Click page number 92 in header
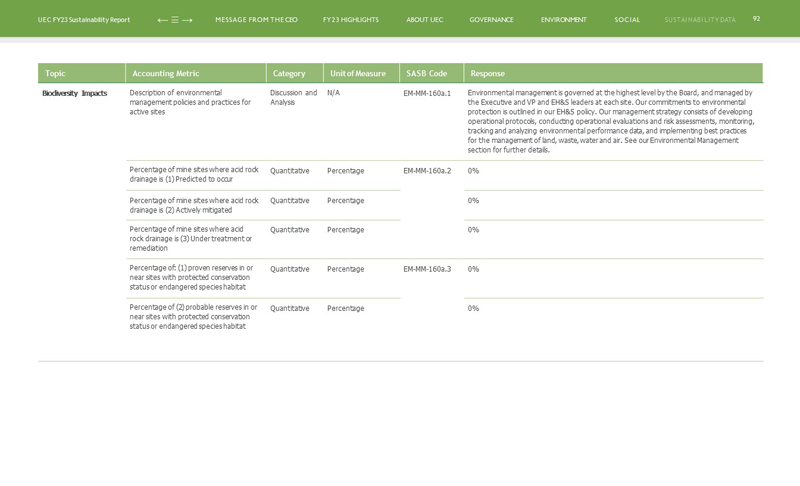 756,19
